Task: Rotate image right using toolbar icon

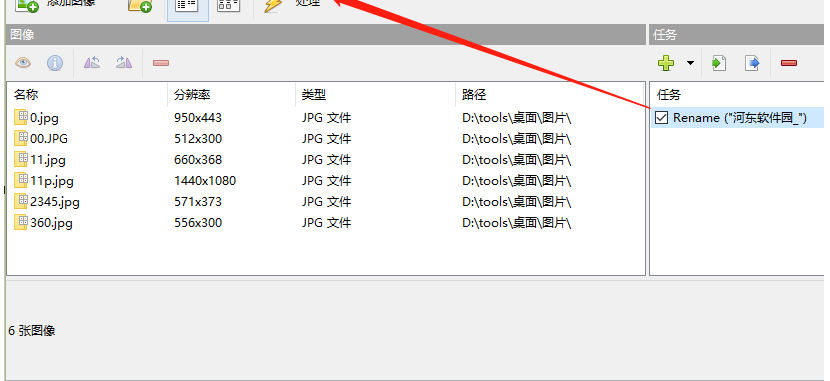Action: (x=124, y=63)
